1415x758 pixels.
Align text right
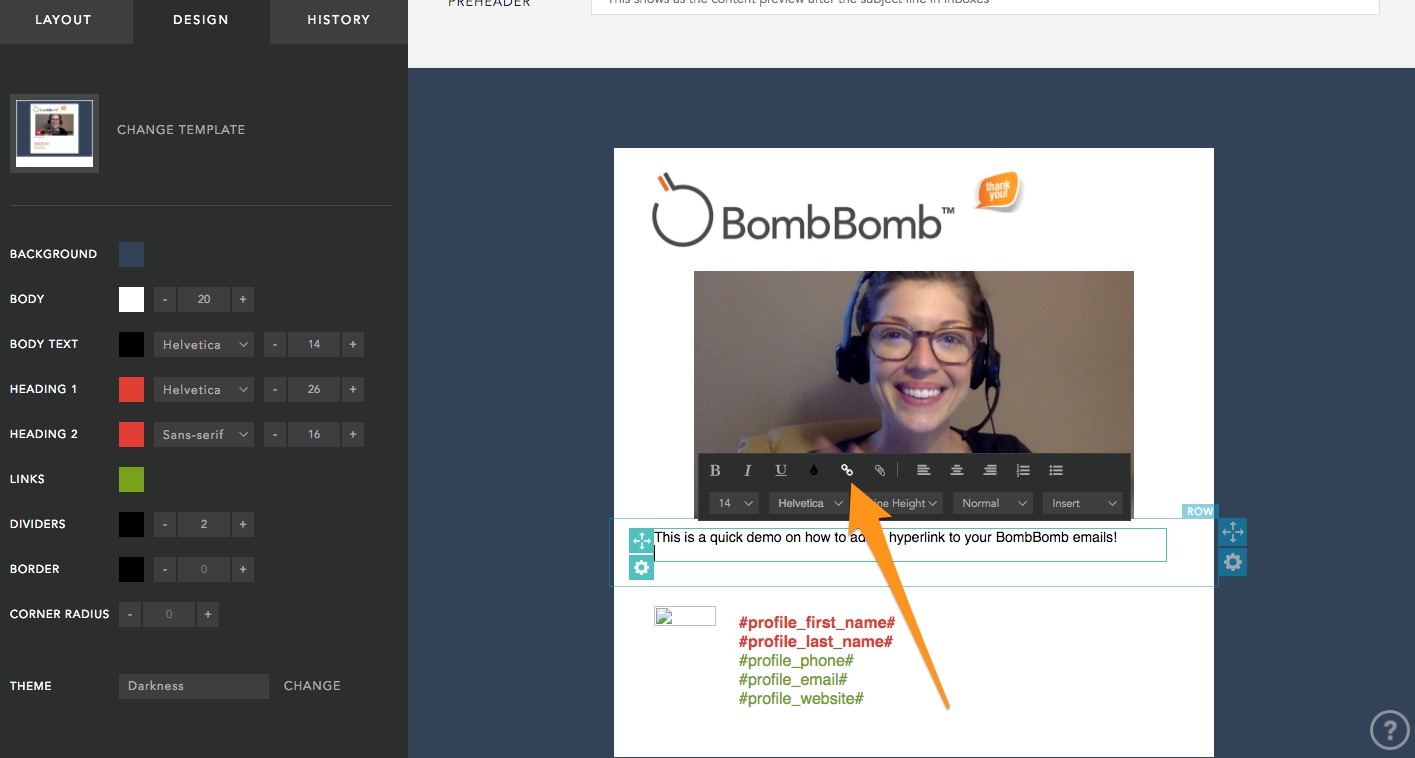click(x=990, y=470)
